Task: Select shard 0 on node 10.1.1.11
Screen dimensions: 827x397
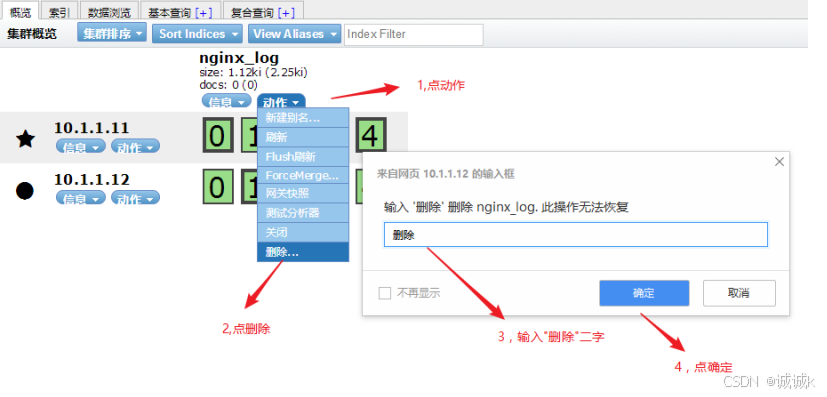Action: (217, 135)
